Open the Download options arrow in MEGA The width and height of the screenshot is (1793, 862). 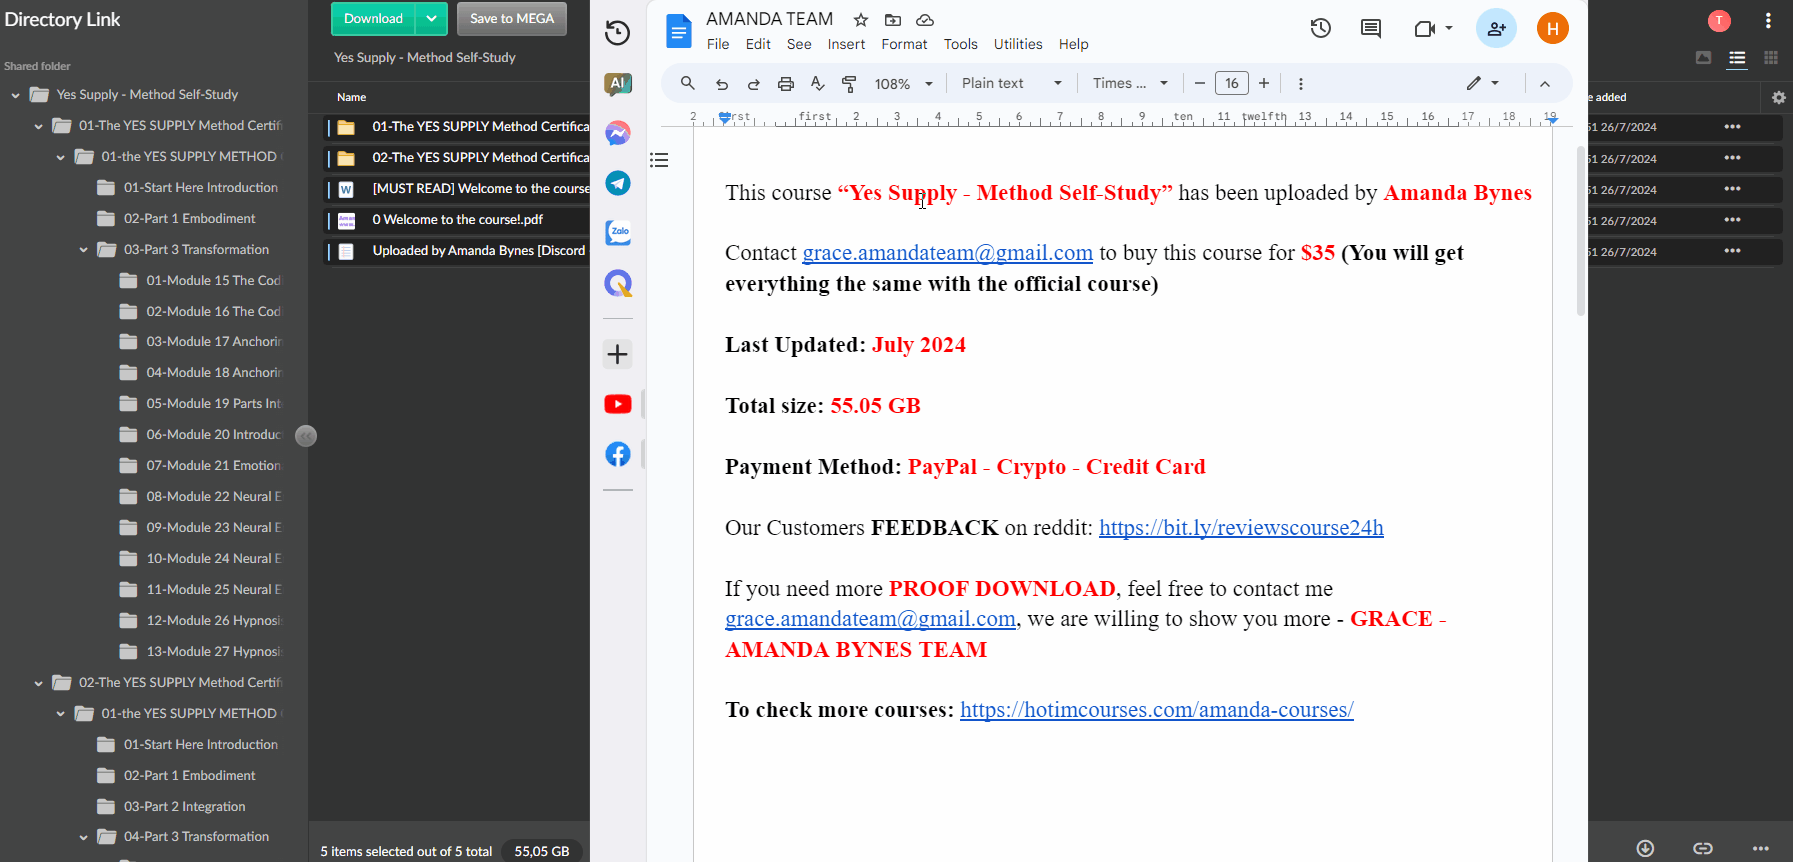click(x=431, y=19)
